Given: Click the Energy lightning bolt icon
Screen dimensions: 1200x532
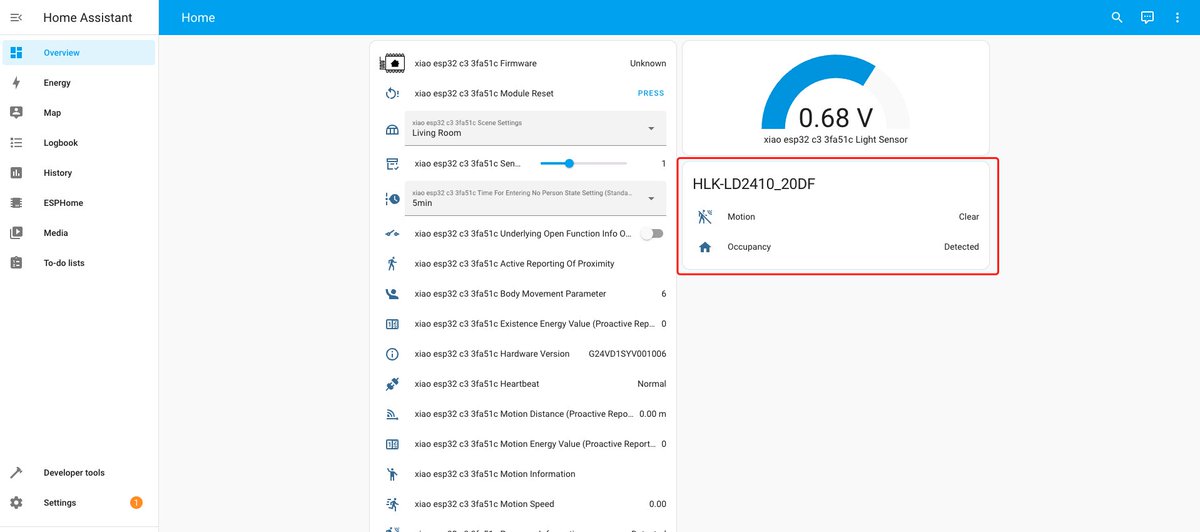Looking at the screenshot, I should pyautogui.click(x=16, y=83).
